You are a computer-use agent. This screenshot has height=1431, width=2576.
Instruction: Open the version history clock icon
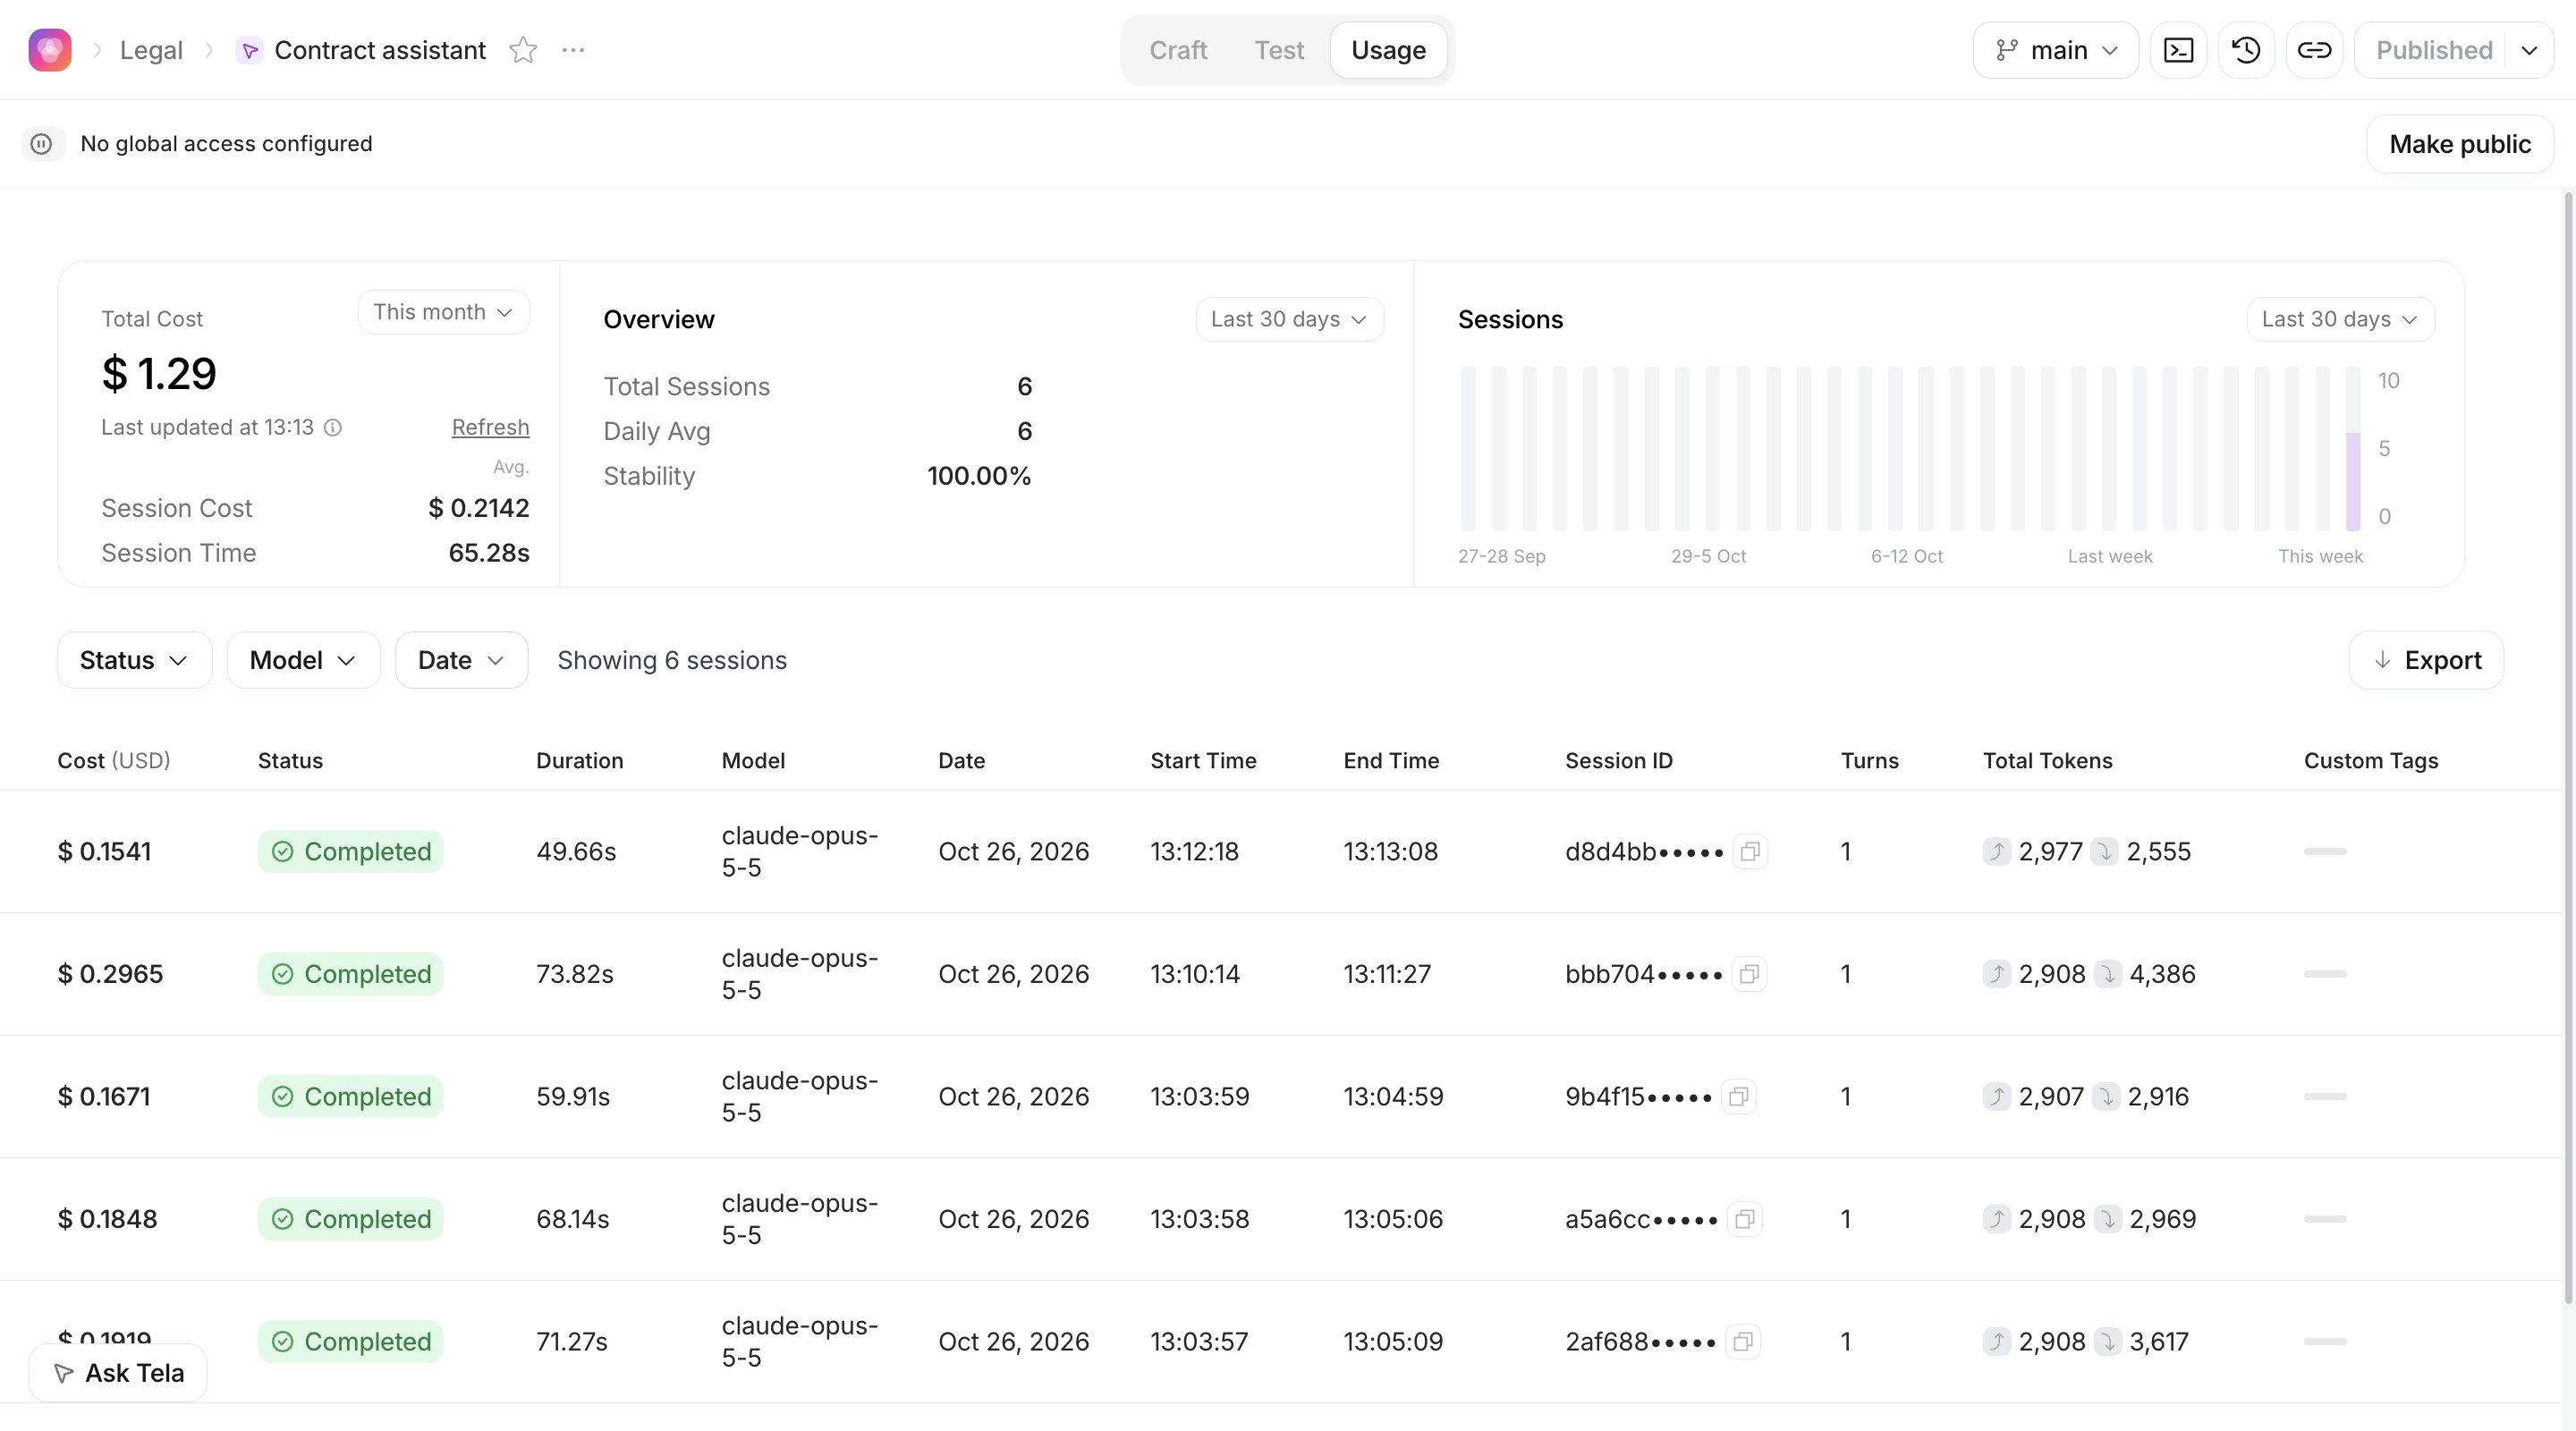click(x=2246, y=50)
